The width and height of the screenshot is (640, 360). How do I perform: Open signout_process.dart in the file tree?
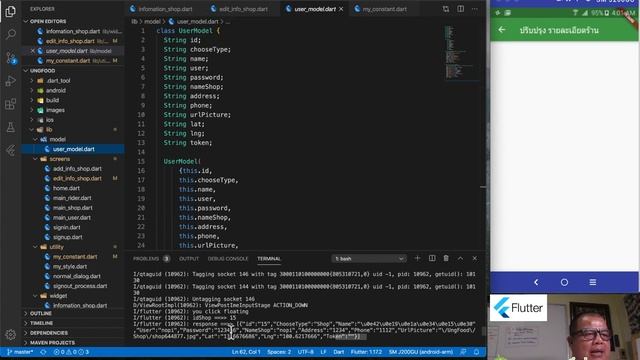(80, 286)
